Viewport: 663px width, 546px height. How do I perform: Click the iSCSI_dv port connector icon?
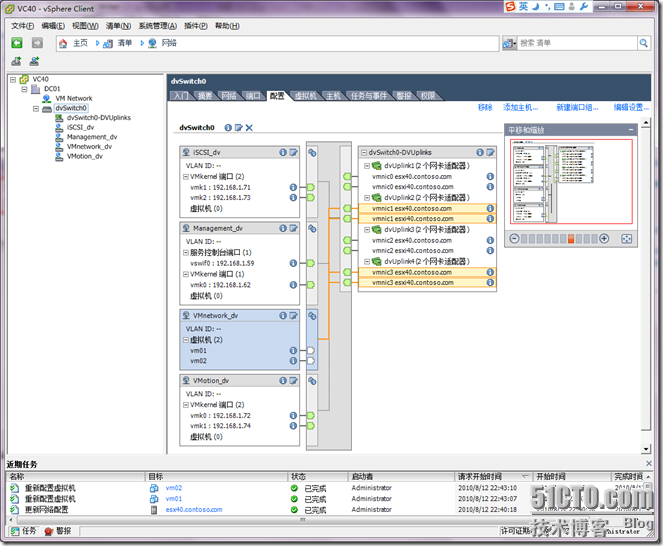[x=312, y=153]
